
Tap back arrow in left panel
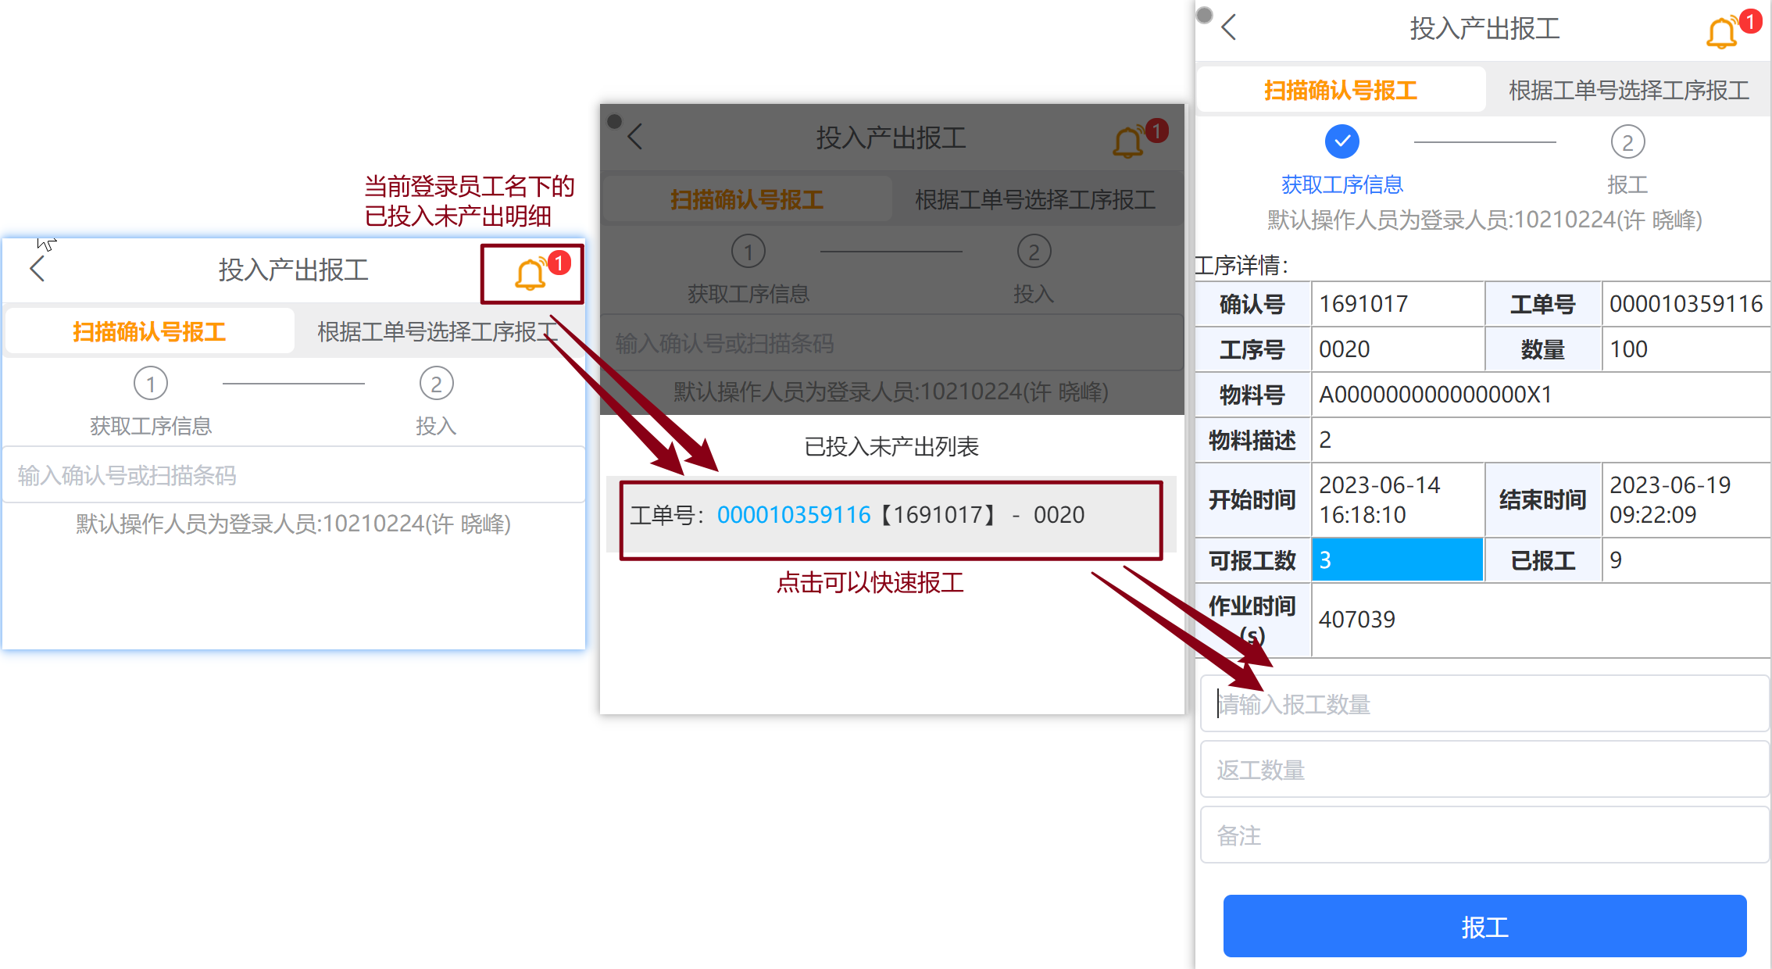coord(38,268)
